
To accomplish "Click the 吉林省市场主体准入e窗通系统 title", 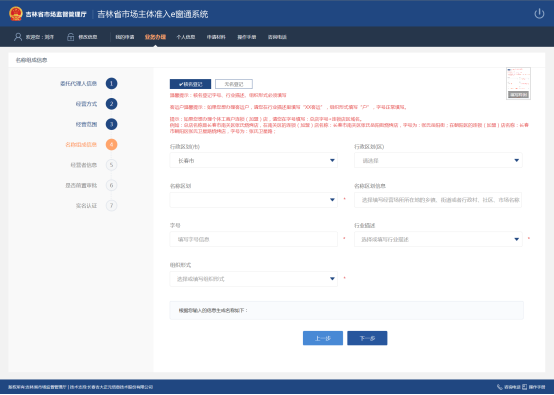I will tap(153, 14).
